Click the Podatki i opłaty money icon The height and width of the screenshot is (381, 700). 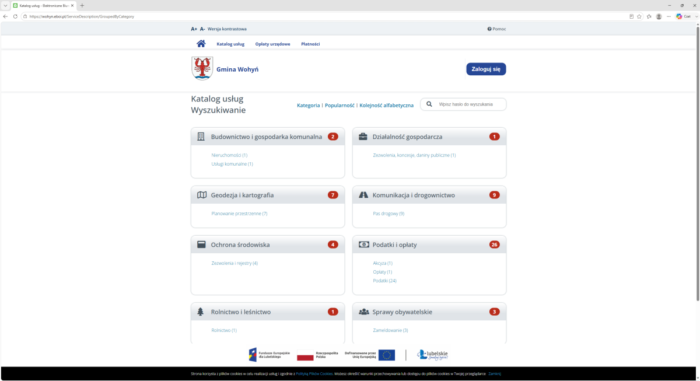pos(364,245)
